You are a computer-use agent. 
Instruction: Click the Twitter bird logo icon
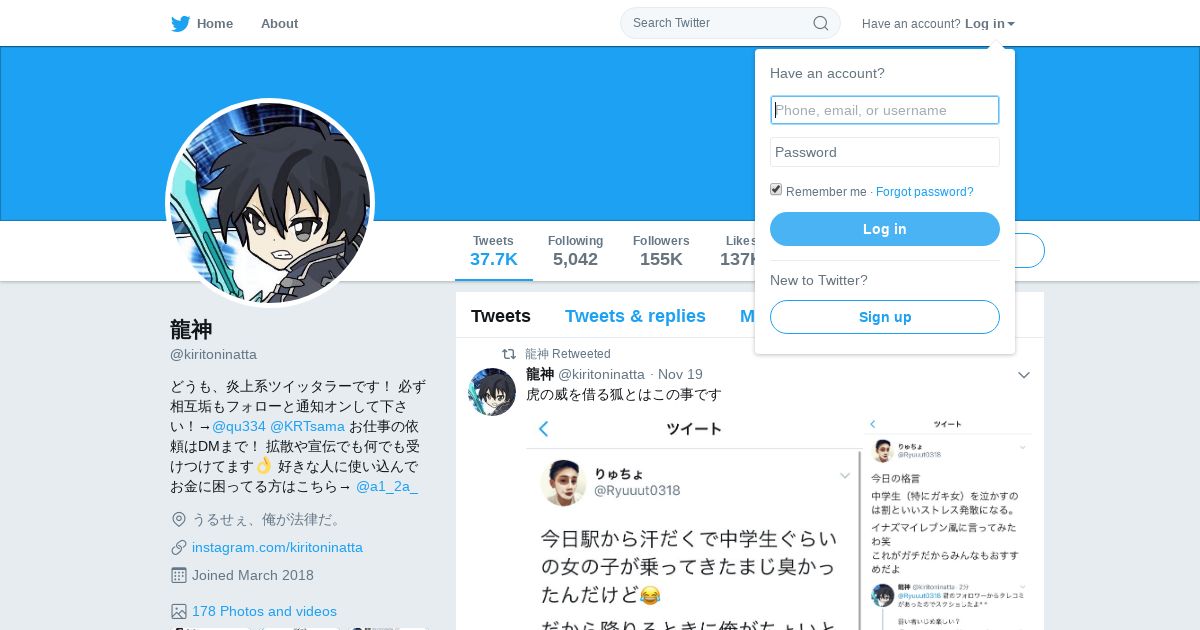point(180,24)
